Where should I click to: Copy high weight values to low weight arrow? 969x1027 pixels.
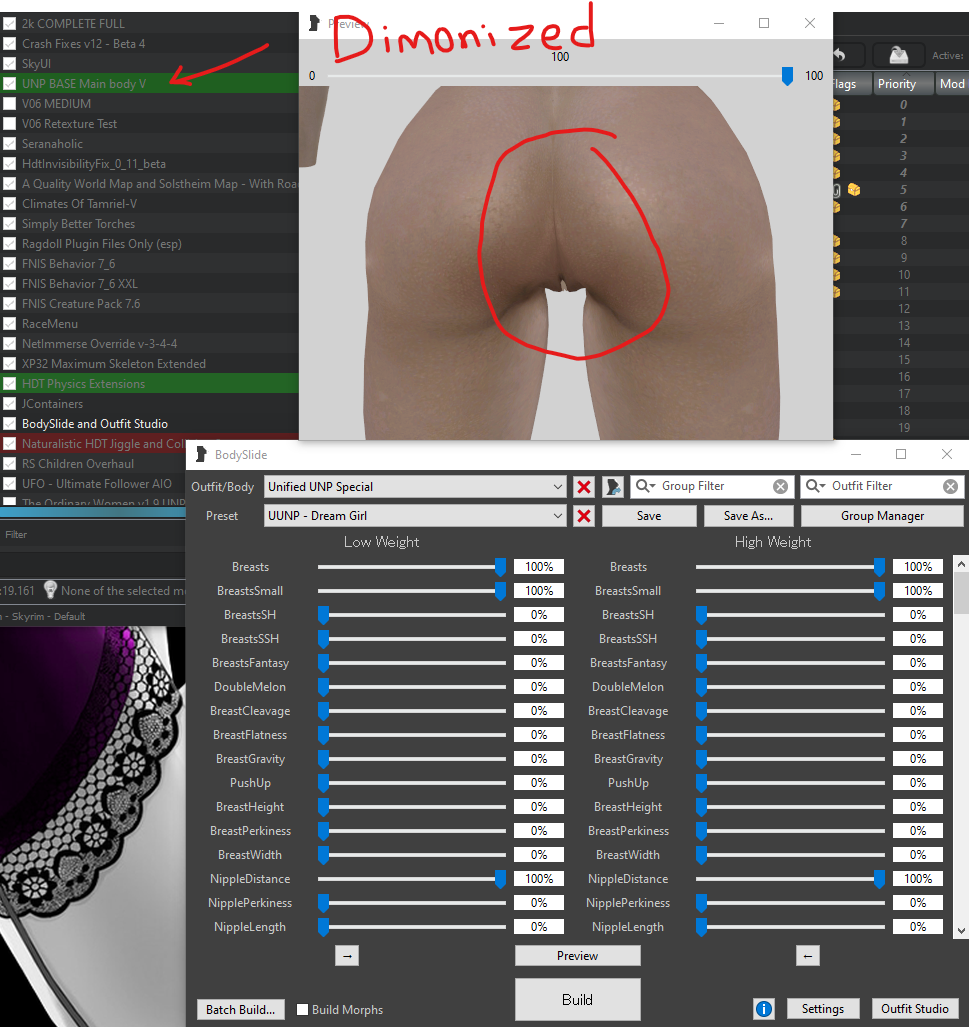click(x=808, y=956)
